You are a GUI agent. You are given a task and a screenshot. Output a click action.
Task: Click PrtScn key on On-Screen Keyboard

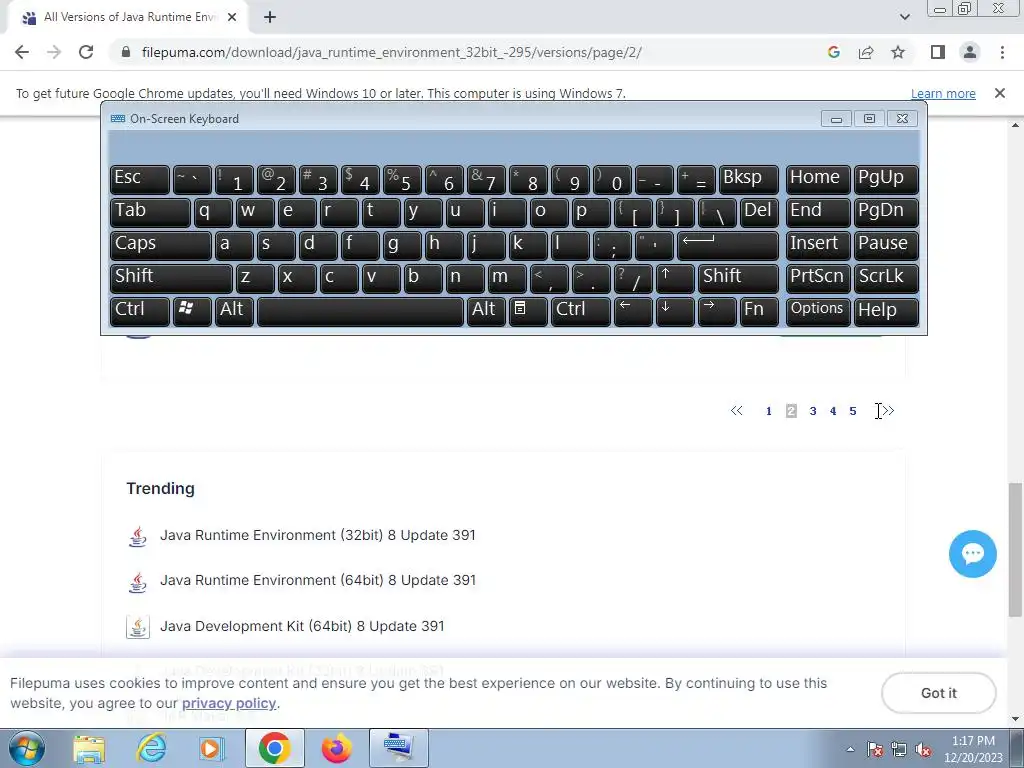coord(818,278)
